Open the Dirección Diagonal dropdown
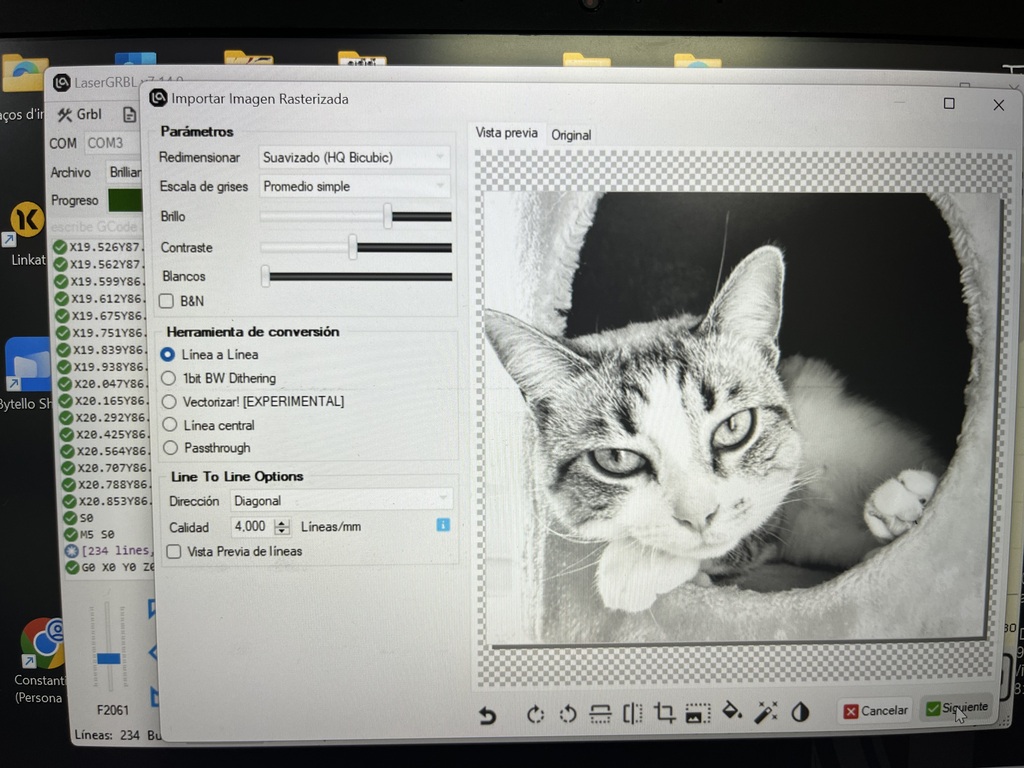 tap(341, 500)
